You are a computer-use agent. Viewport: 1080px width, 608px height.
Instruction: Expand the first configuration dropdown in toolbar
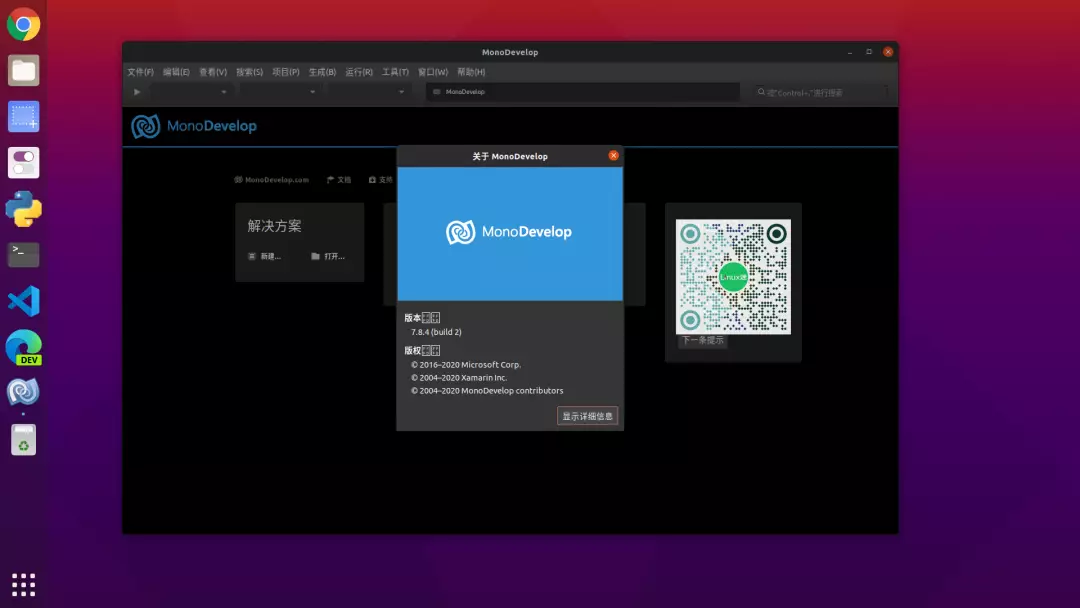click(223, 92)
